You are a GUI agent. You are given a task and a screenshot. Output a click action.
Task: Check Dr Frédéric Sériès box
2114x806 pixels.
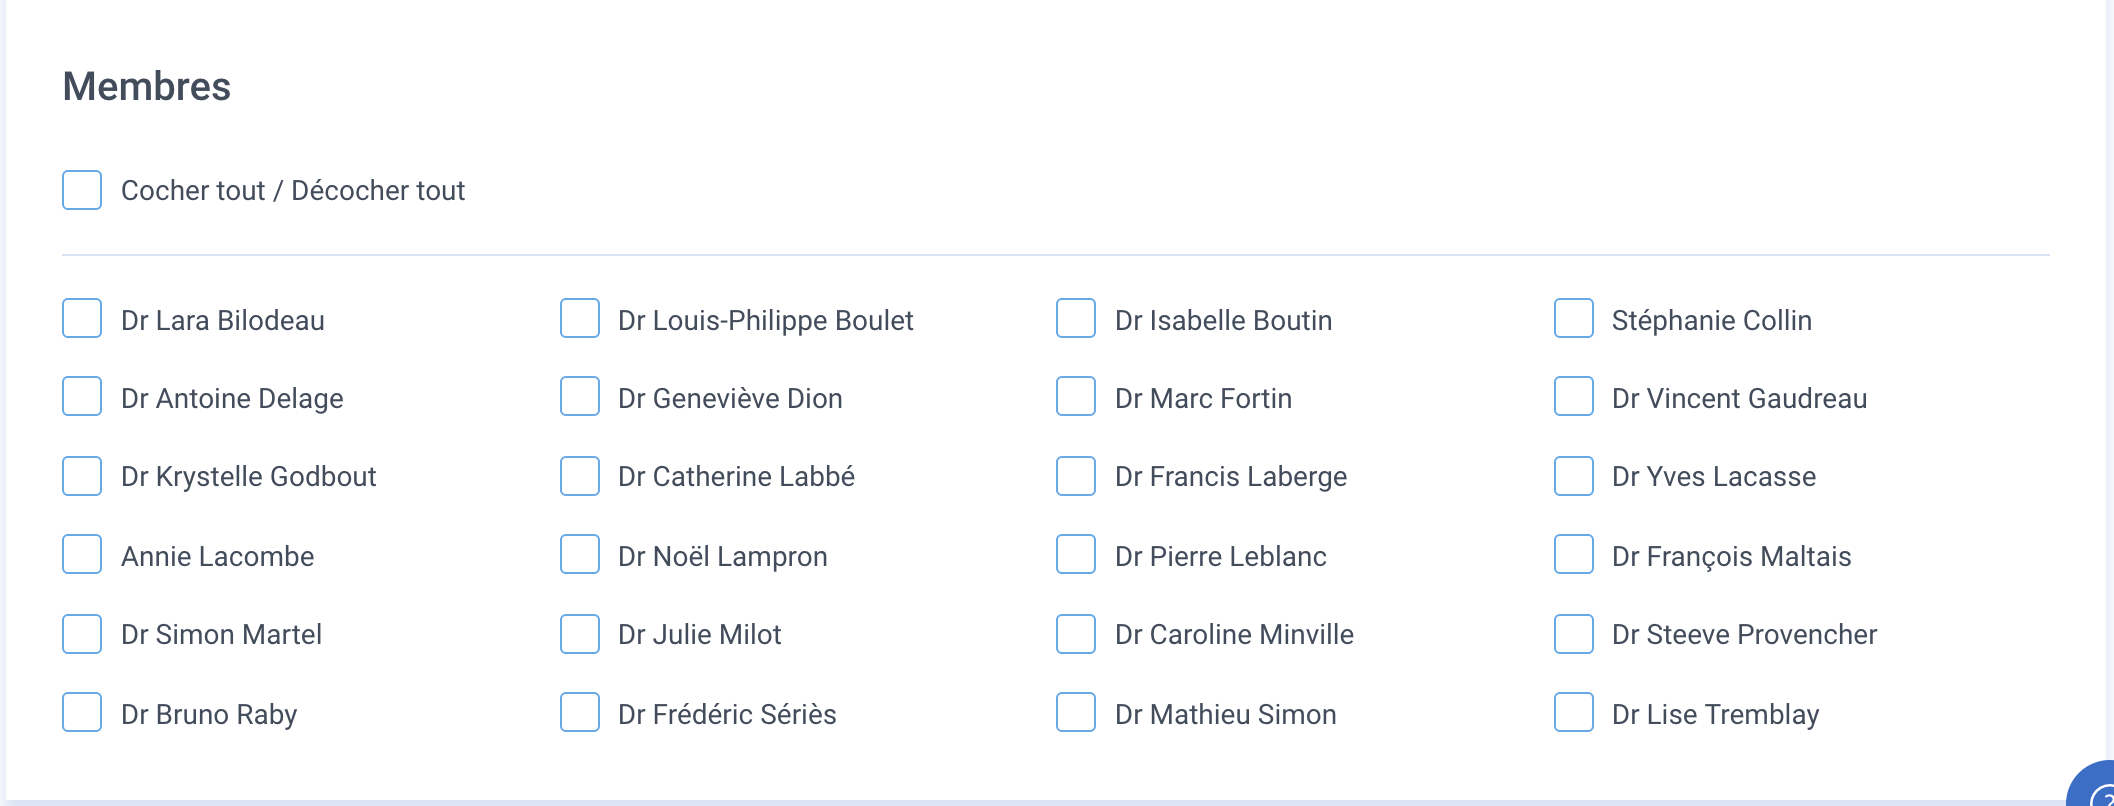580,712
